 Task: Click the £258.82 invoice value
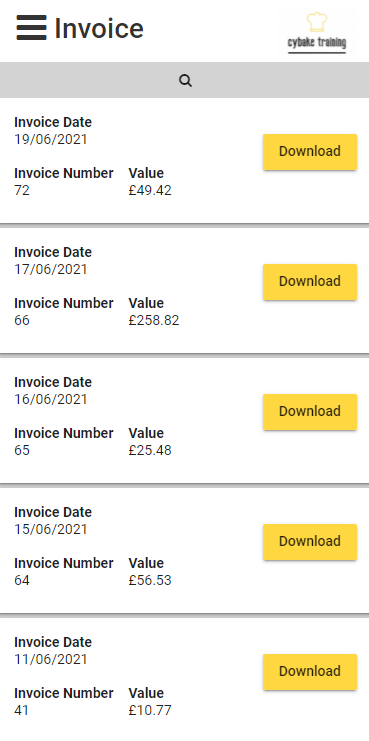154,321
